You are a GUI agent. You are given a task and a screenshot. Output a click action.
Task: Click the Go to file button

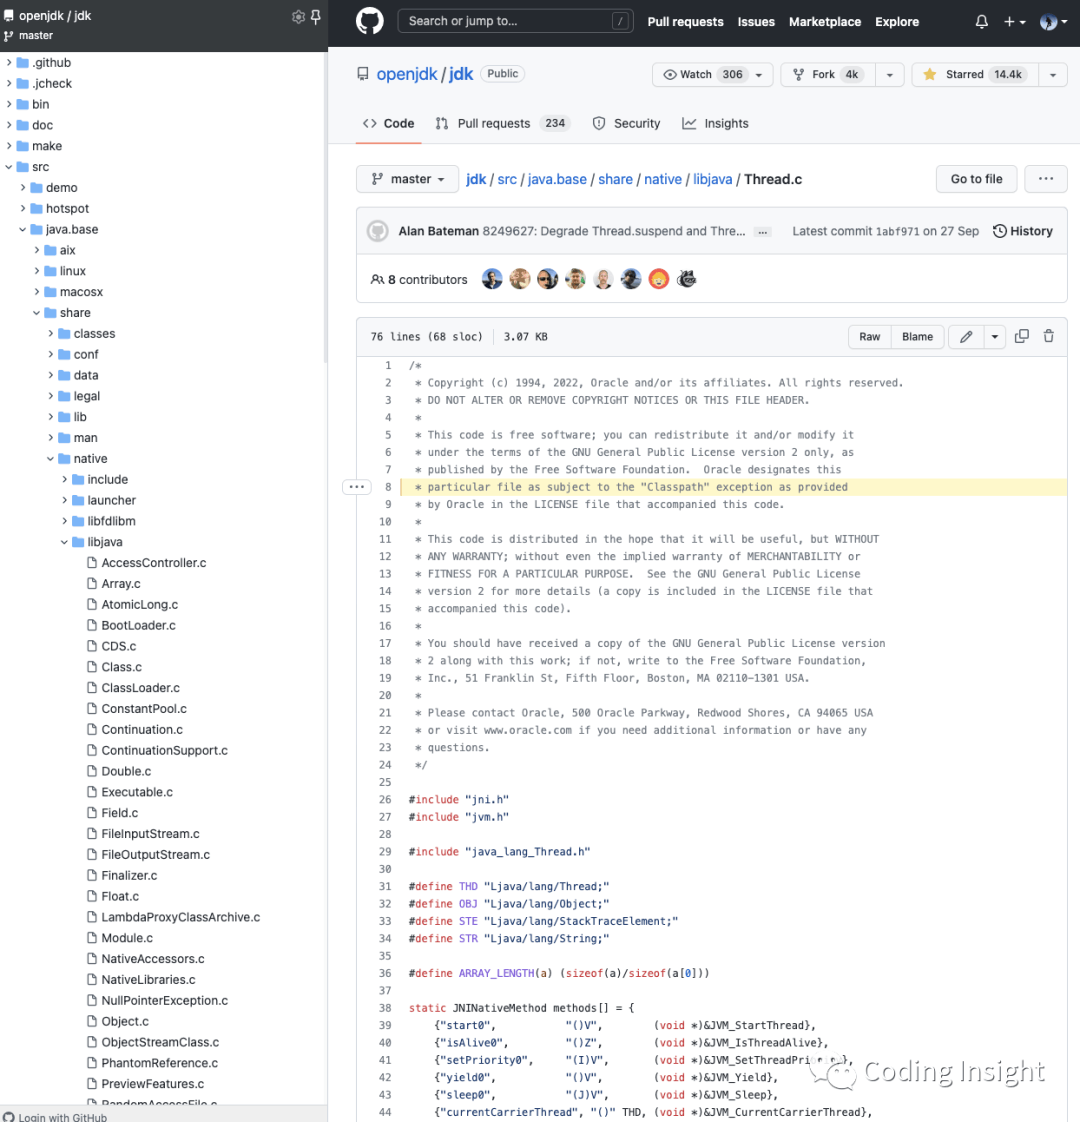976,179
